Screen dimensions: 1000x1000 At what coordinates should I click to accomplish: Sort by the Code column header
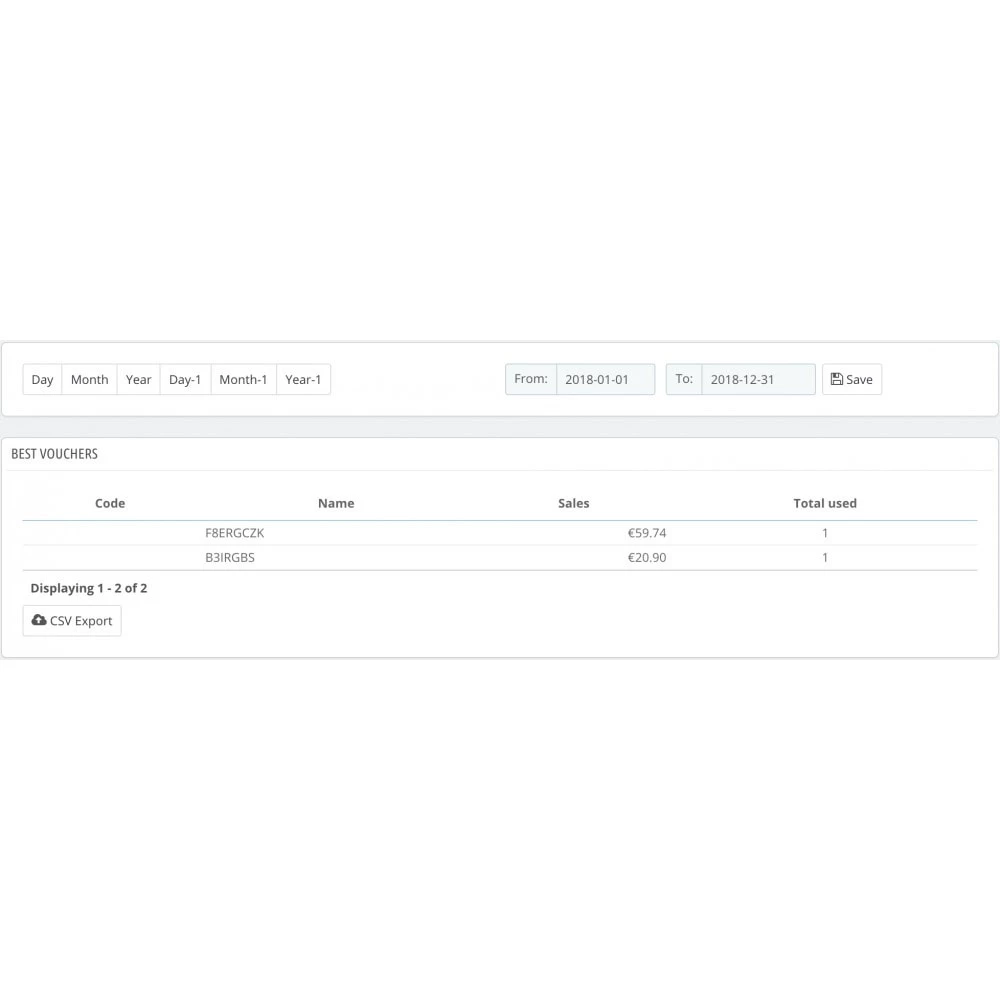pyautogui.click(x=110, y=503)
